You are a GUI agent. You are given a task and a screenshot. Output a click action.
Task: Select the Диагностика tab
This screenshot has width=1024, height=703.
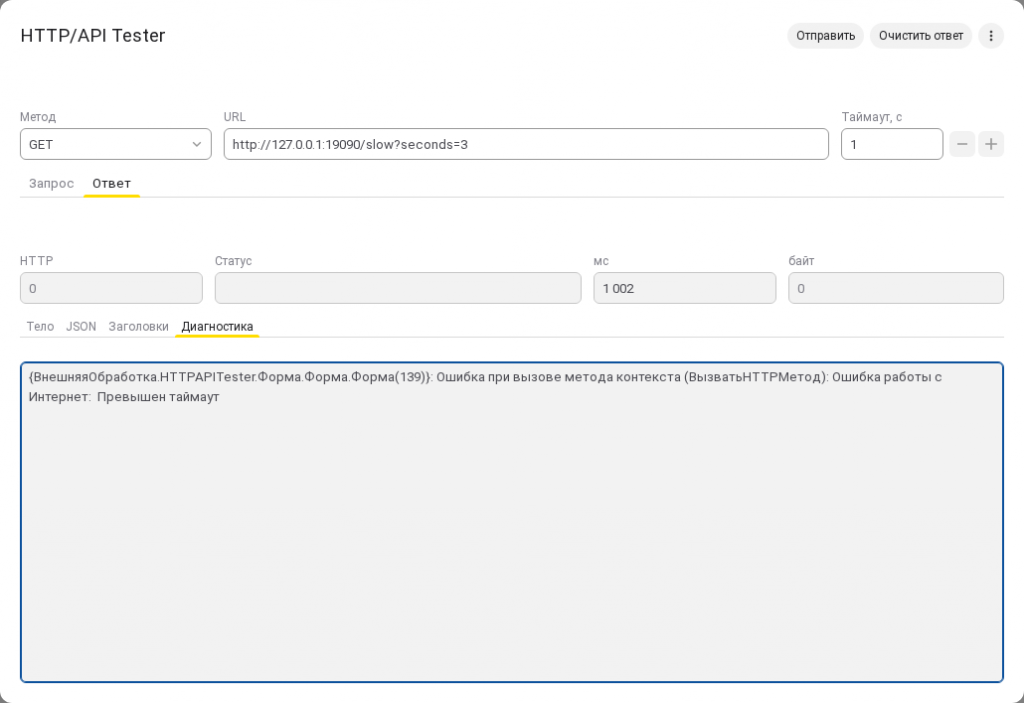tap(217, 327)
